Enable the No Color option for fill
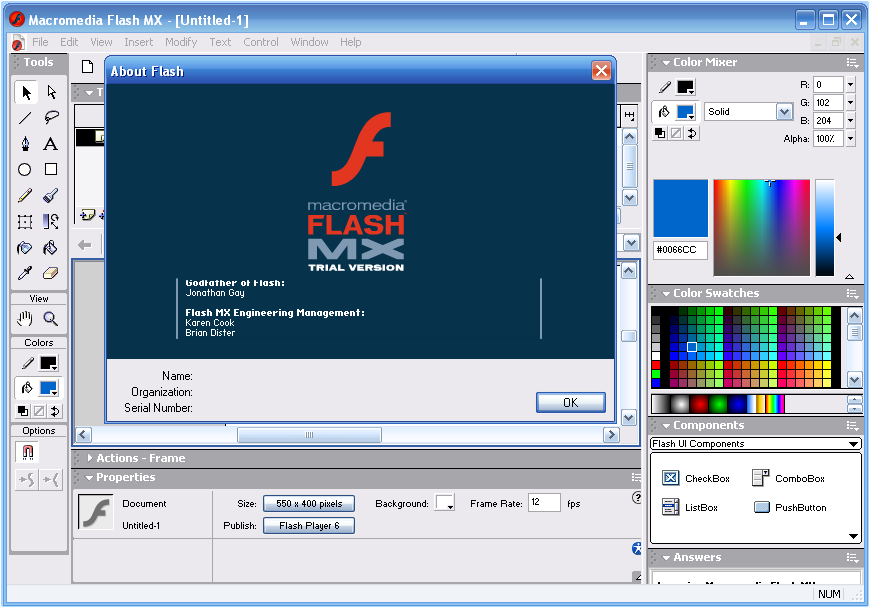The height and width of the screenshot is (608, 870). pos(38,410)
